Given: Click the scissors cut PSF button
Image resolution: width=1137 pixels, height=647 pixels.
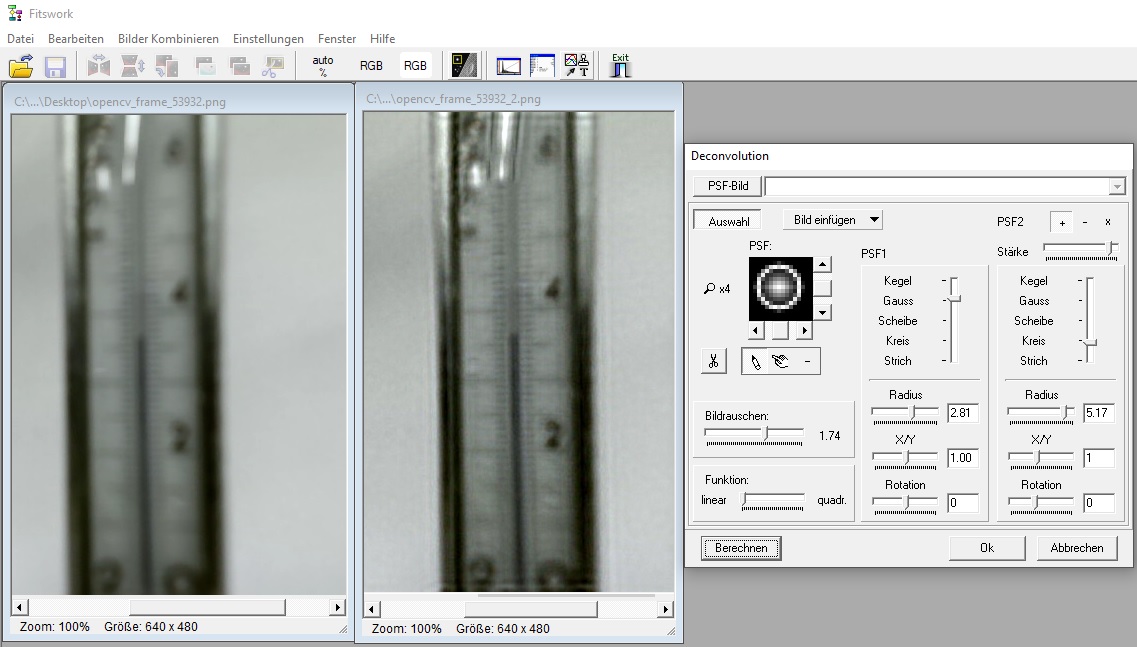Looking at the screenshot, I should coord(714,361).
